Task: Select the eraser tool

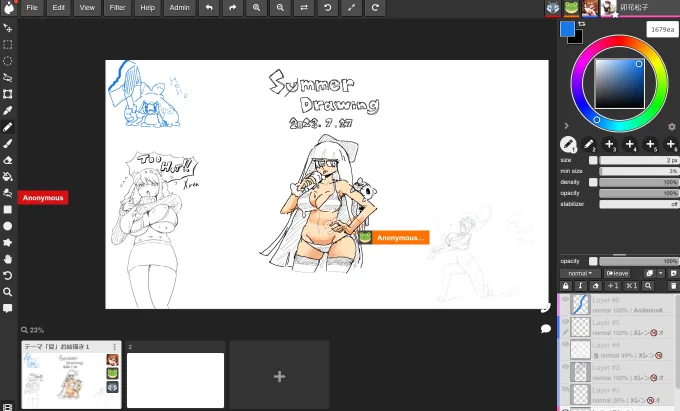Action: tap(7, 160)
